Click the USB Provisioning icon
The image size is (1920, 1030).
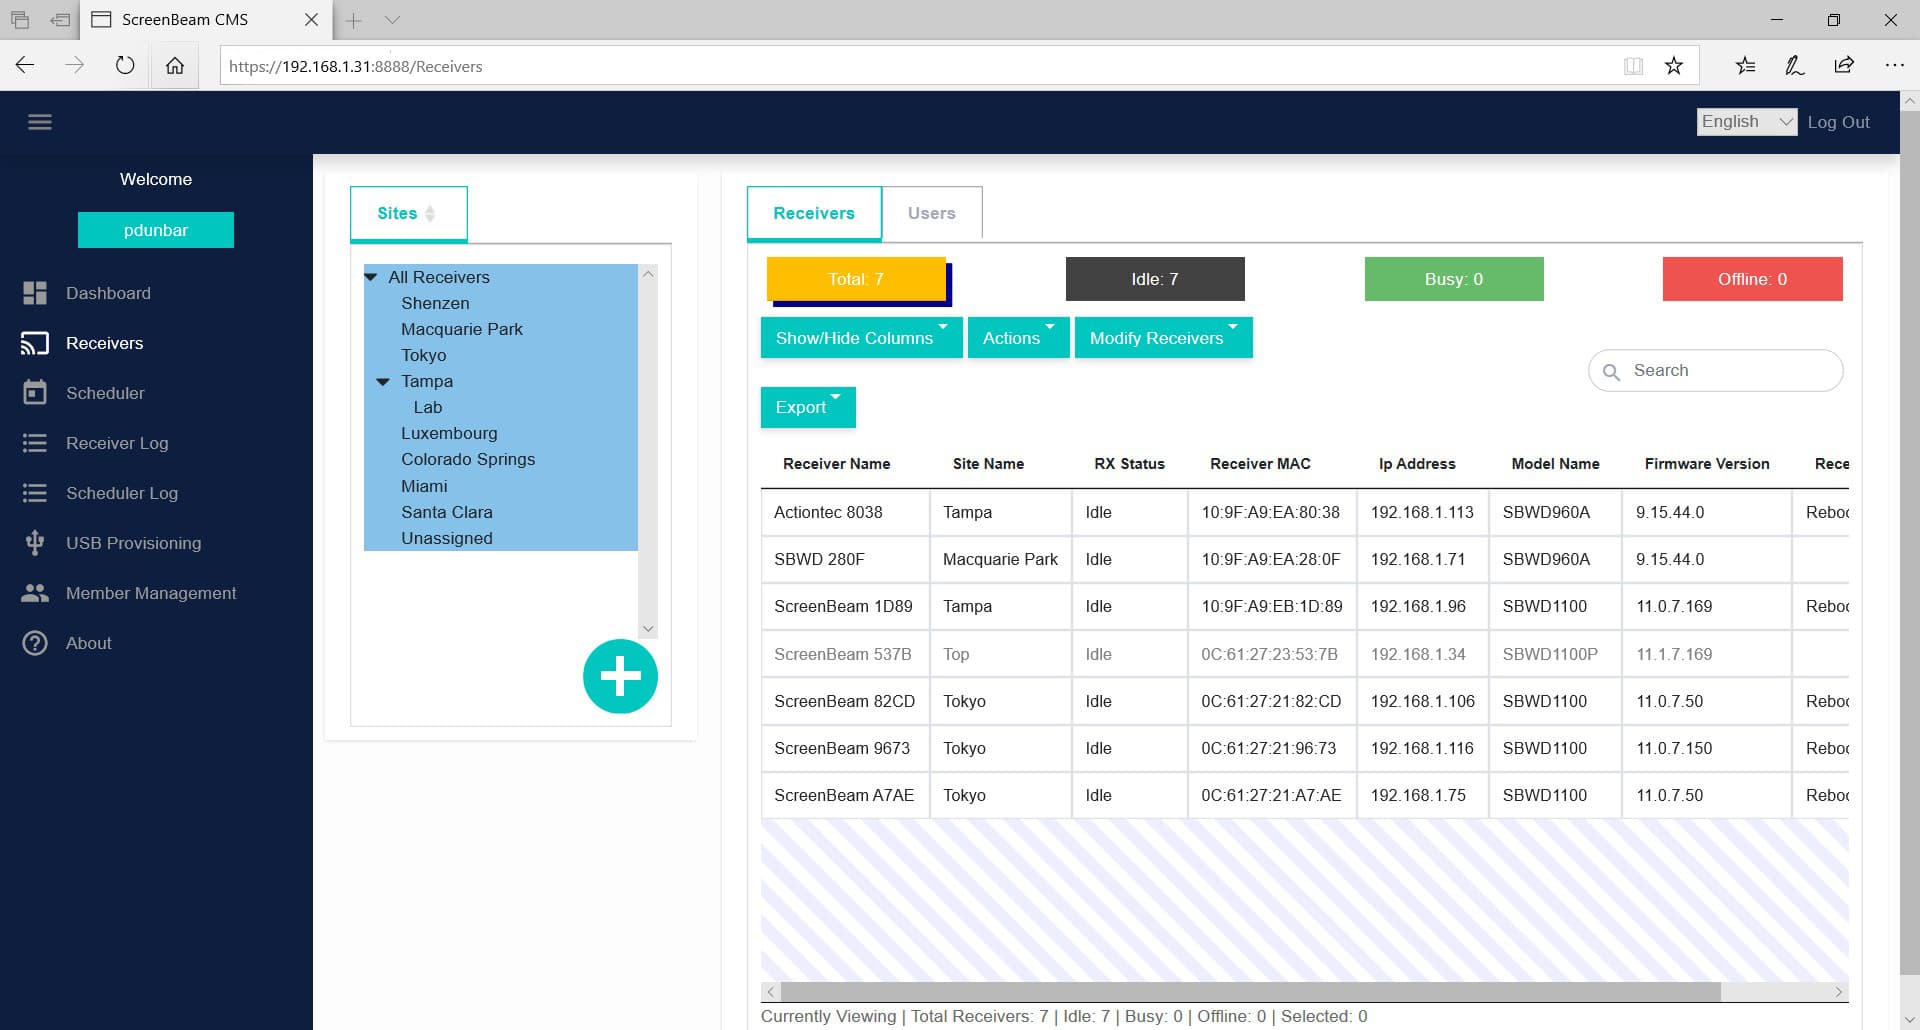pos(35,543)
